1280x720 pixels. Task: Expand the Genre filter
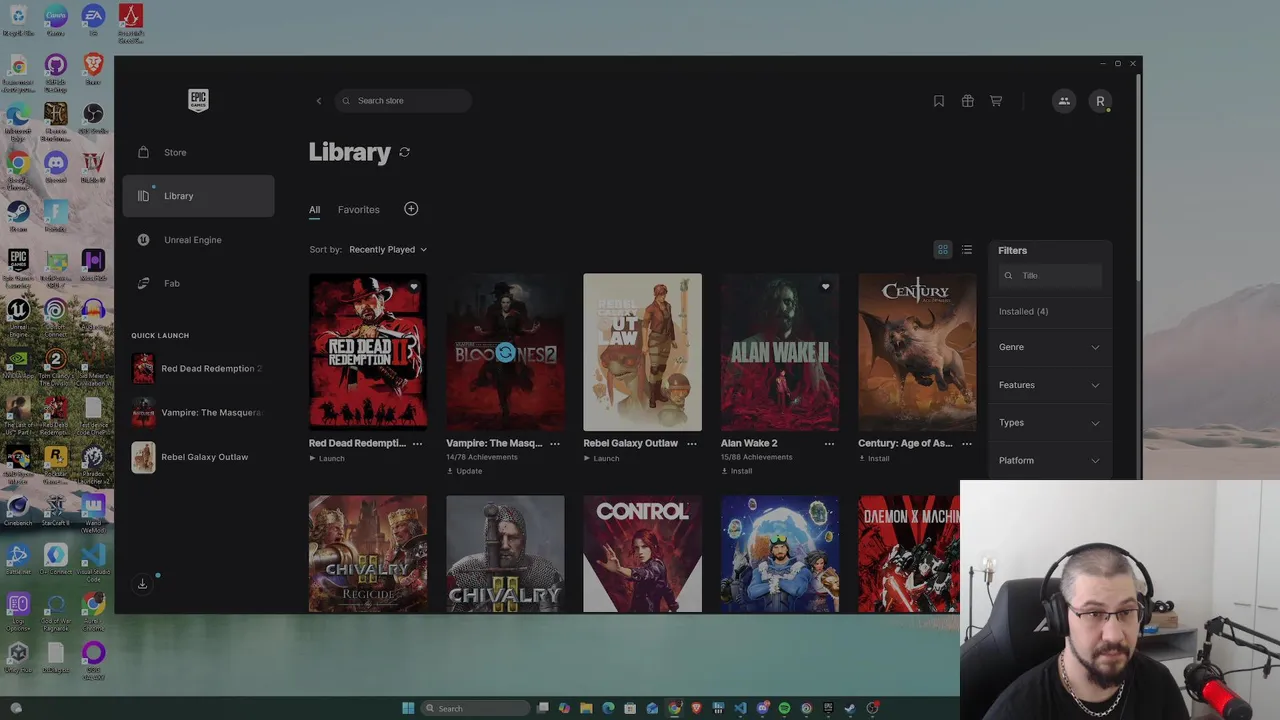point(1049,347)
